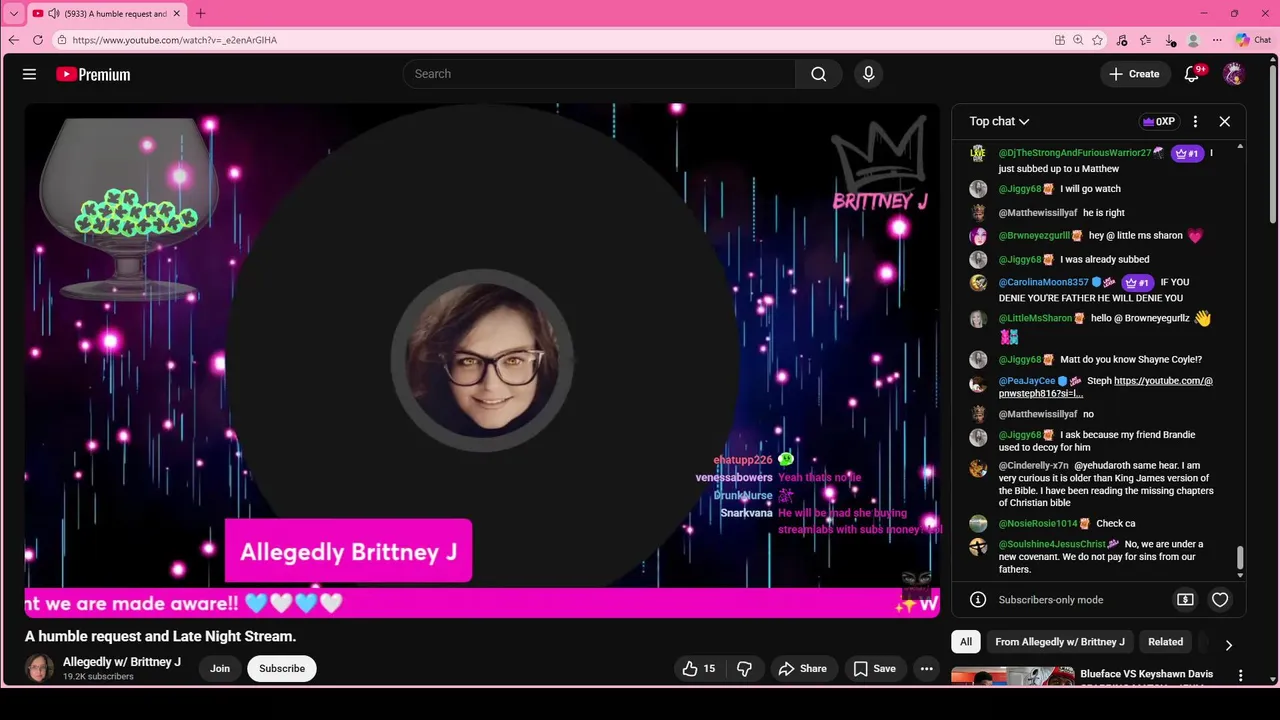Save video to playlist
1280x720 pixels.
[874, 669]
